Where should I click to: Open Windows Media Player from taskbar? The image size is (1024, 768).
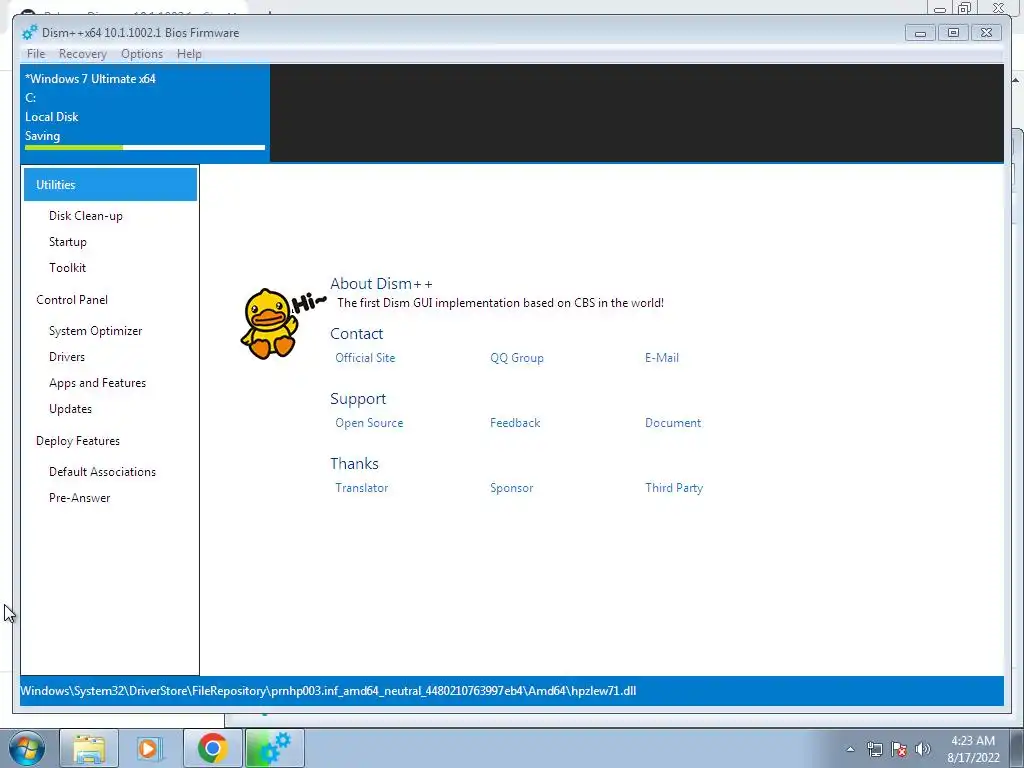click(x=150, y=748)
